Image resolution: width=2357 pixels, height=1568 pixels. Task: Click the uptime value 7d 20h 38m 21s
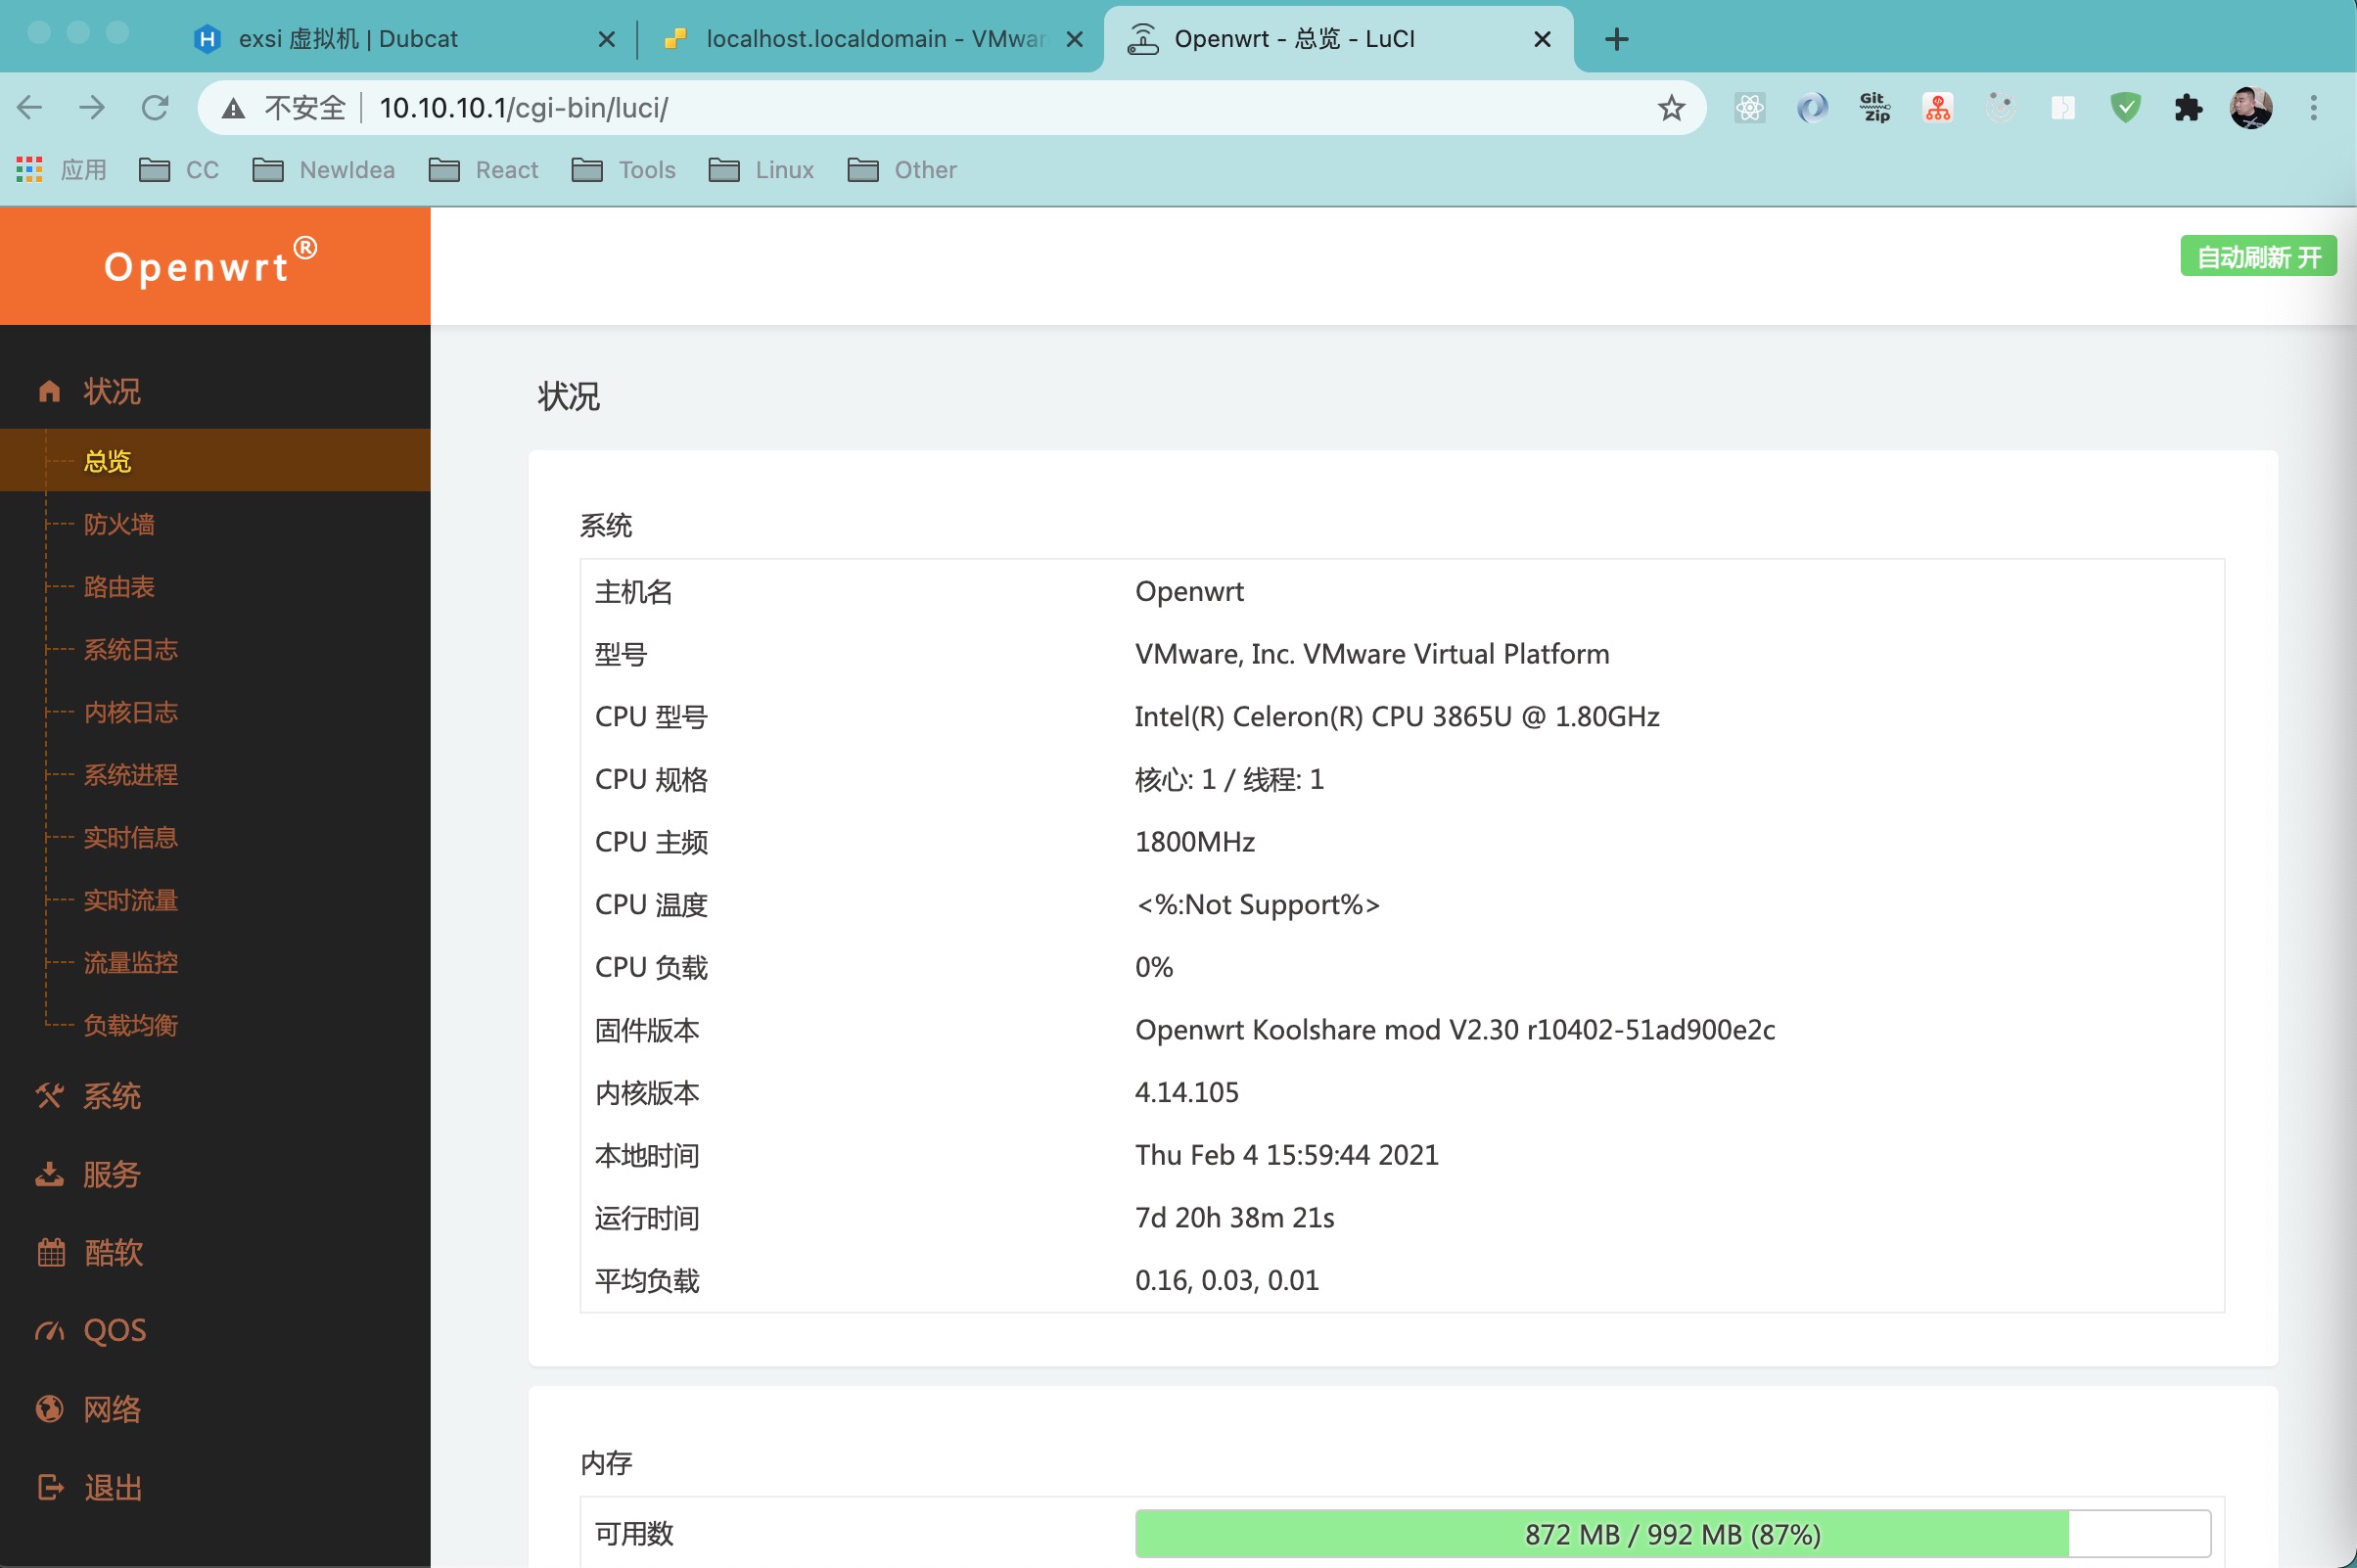[1234, 1217]
